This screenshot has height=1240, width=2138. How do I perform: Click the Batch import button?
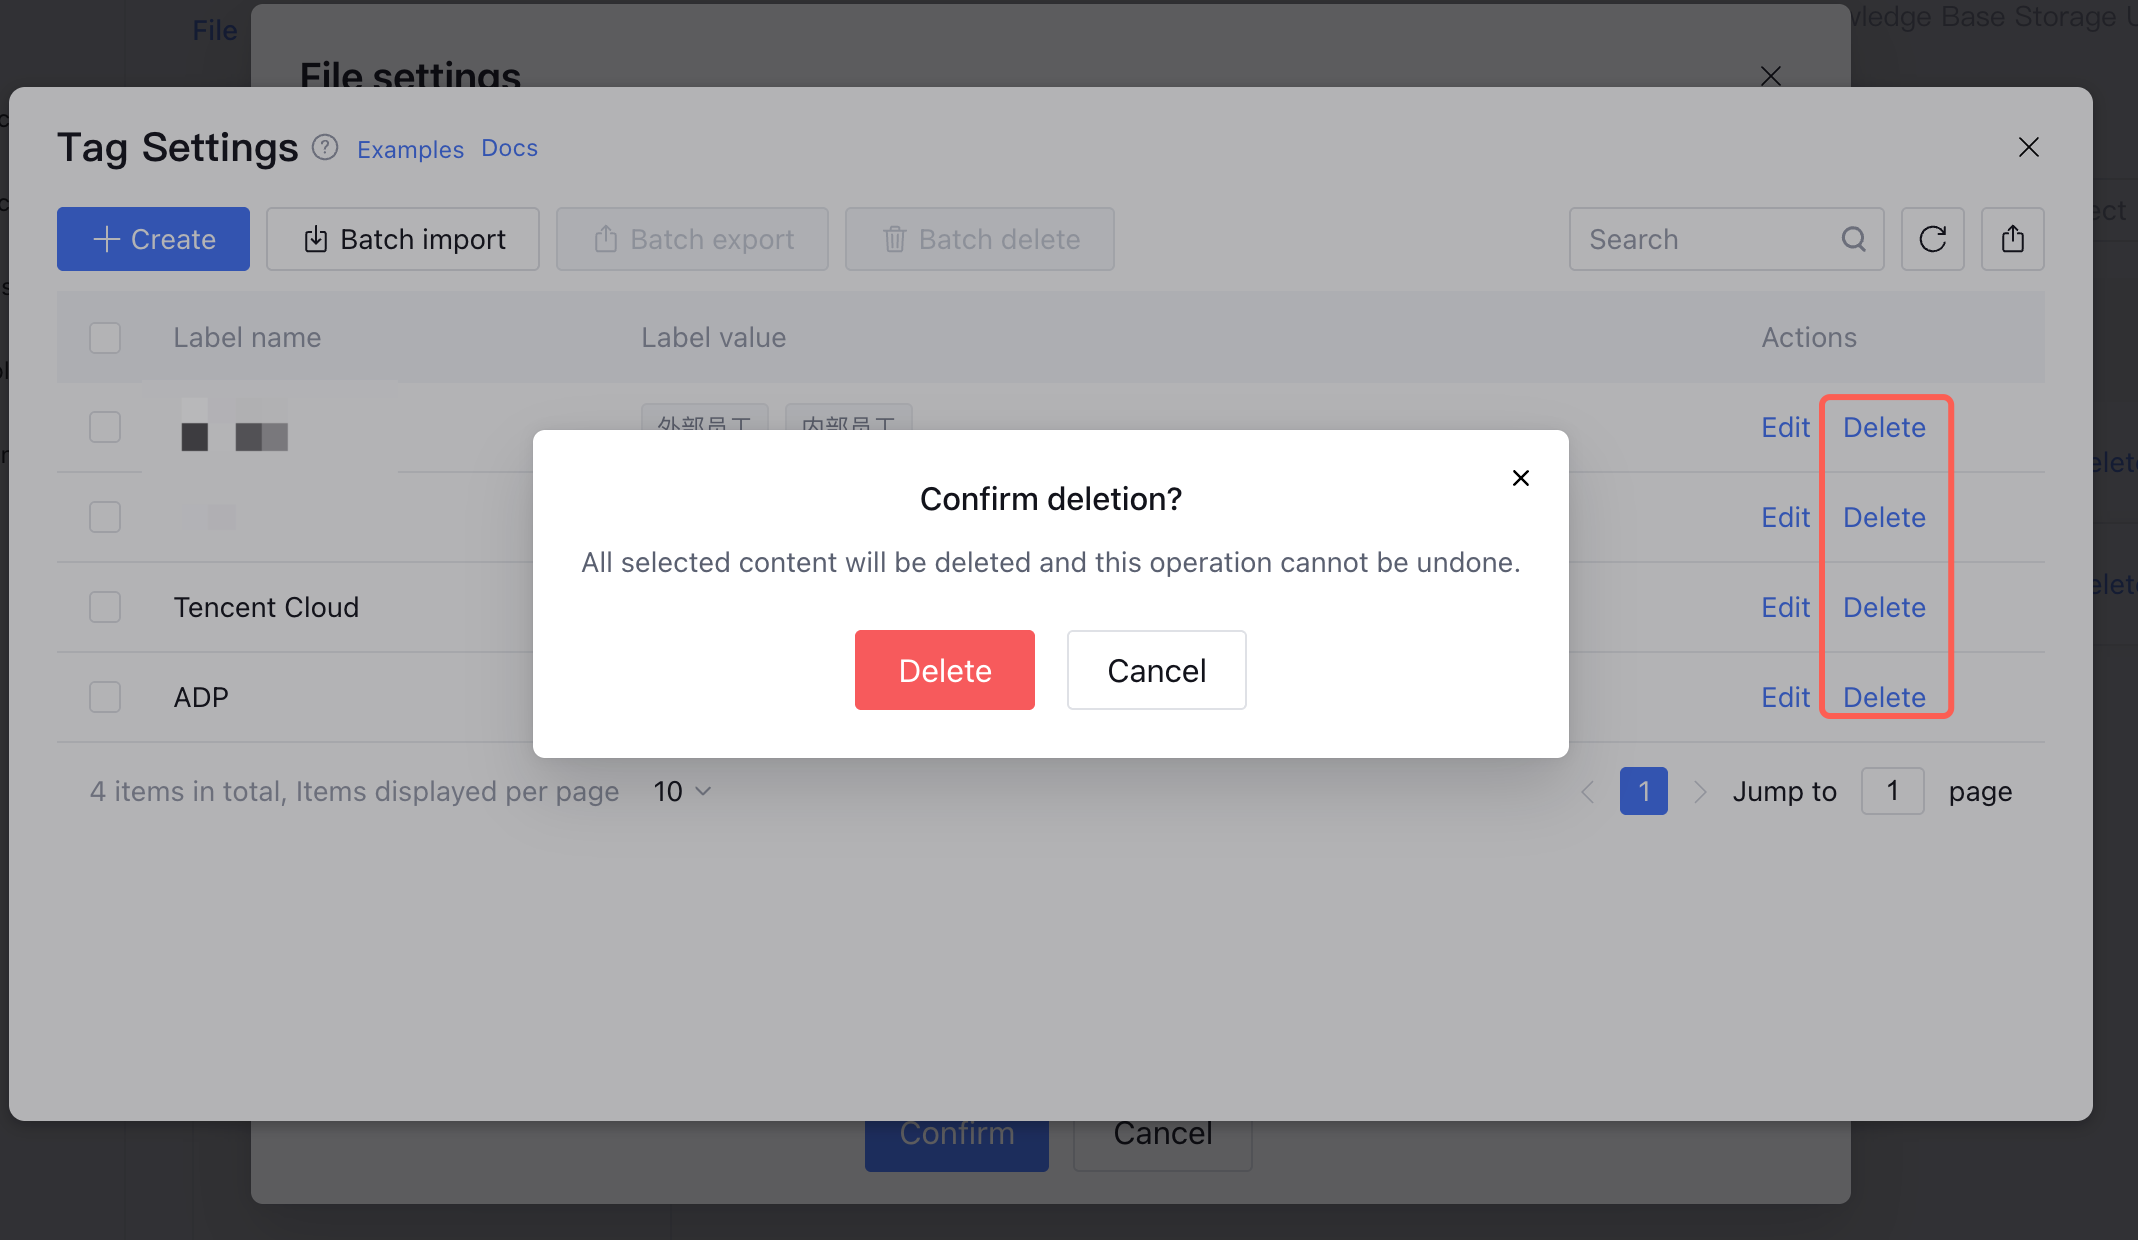click(403, 239)
